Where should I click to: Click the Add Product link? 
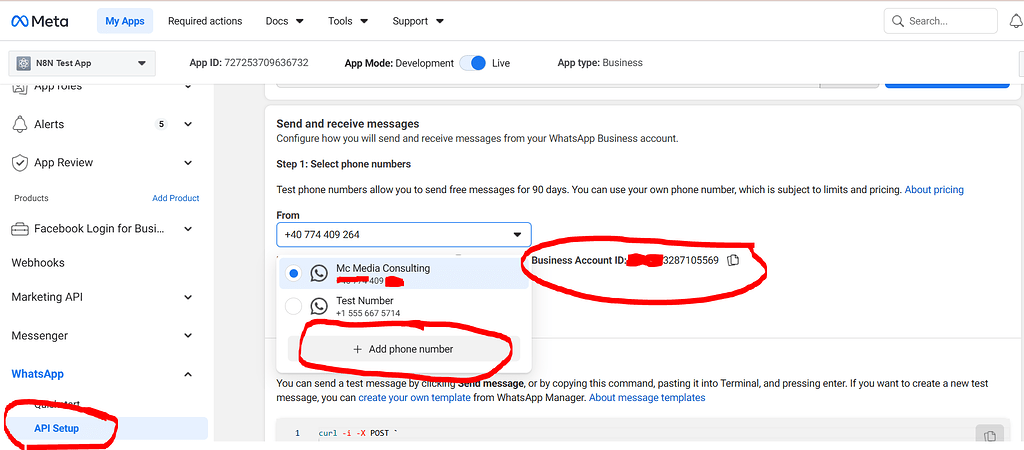pyautogui.click(x=176, y=198)
